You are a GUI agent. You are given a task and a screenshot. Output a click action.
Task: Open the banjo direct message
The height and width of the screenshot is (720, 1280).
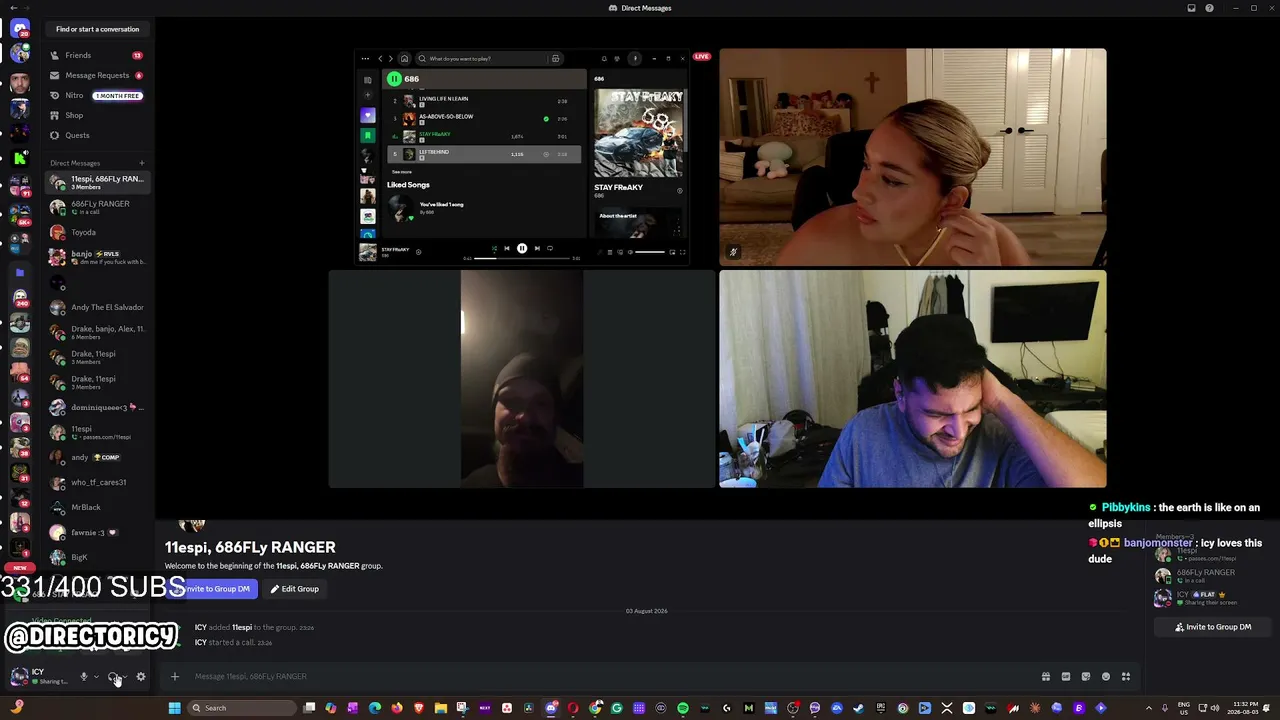click(x=96, y=257)
